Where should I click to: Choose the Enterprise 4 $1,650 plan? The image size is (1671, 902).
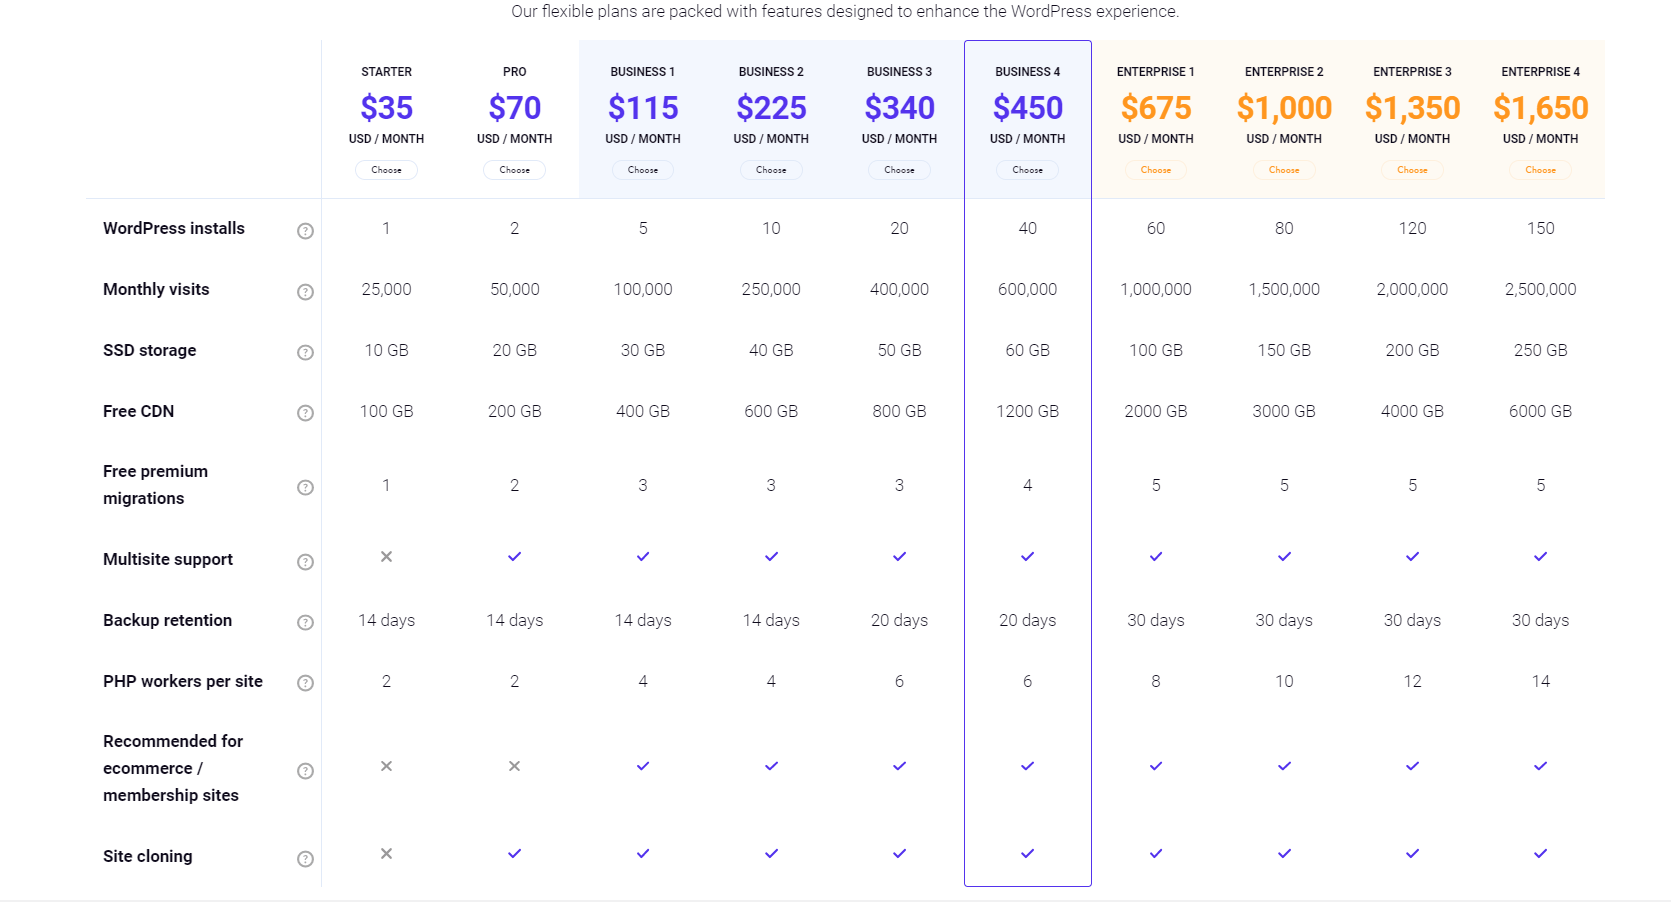(1540, 170)
